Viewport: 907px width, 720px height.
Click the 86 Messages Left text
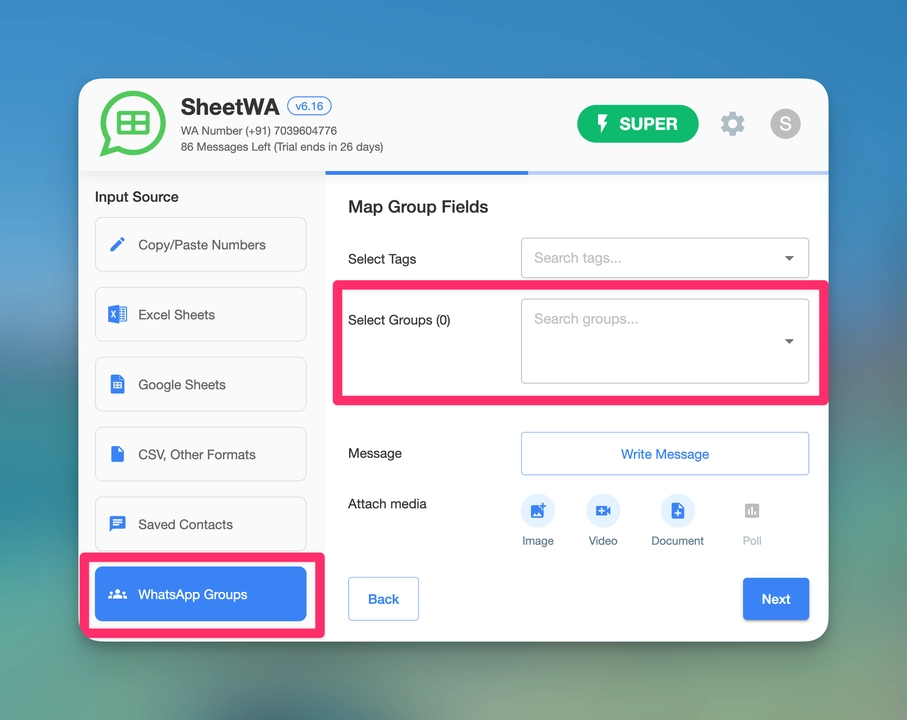click(x=282, y=147)
